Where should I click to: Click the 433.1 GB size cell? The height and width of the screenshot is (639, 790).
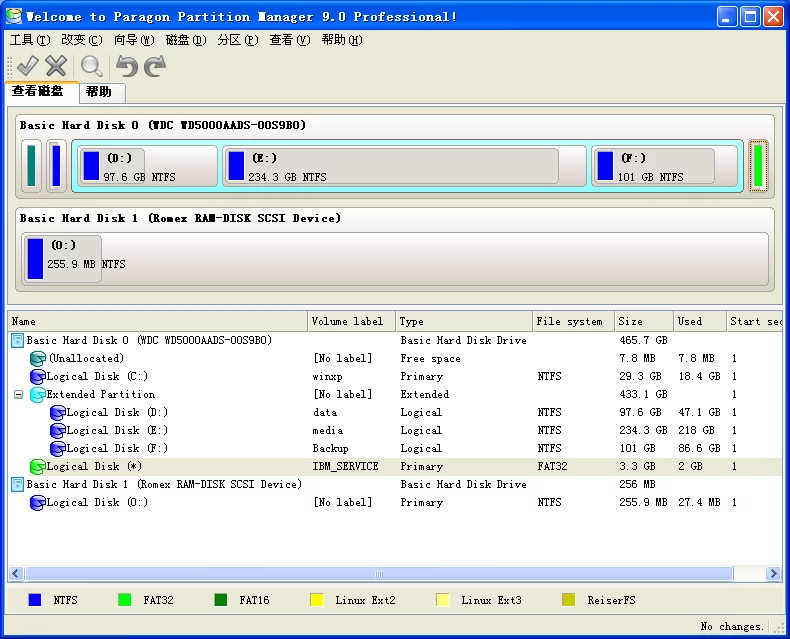click(x=643, y=395)
